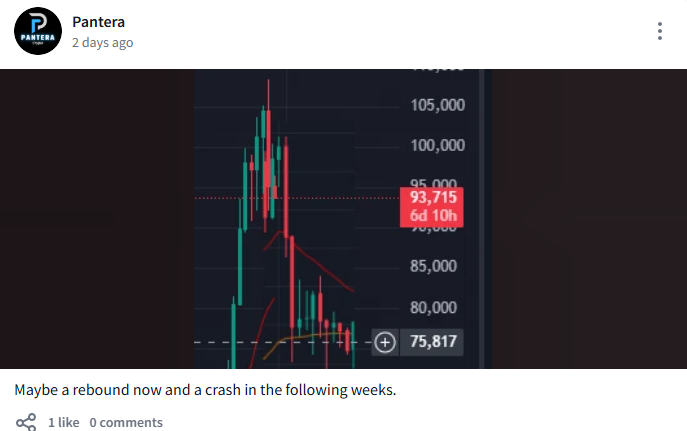Click the share icon below the post
687x431 pixels.
tap(26, 422)
